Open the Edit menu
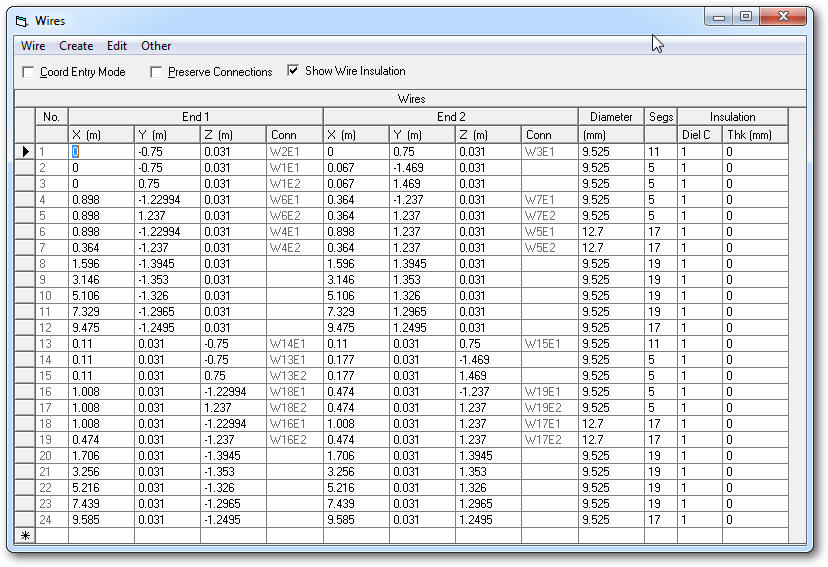Viewport: 828px width, 567px height. pyautogui.click(x=117, y=46)
